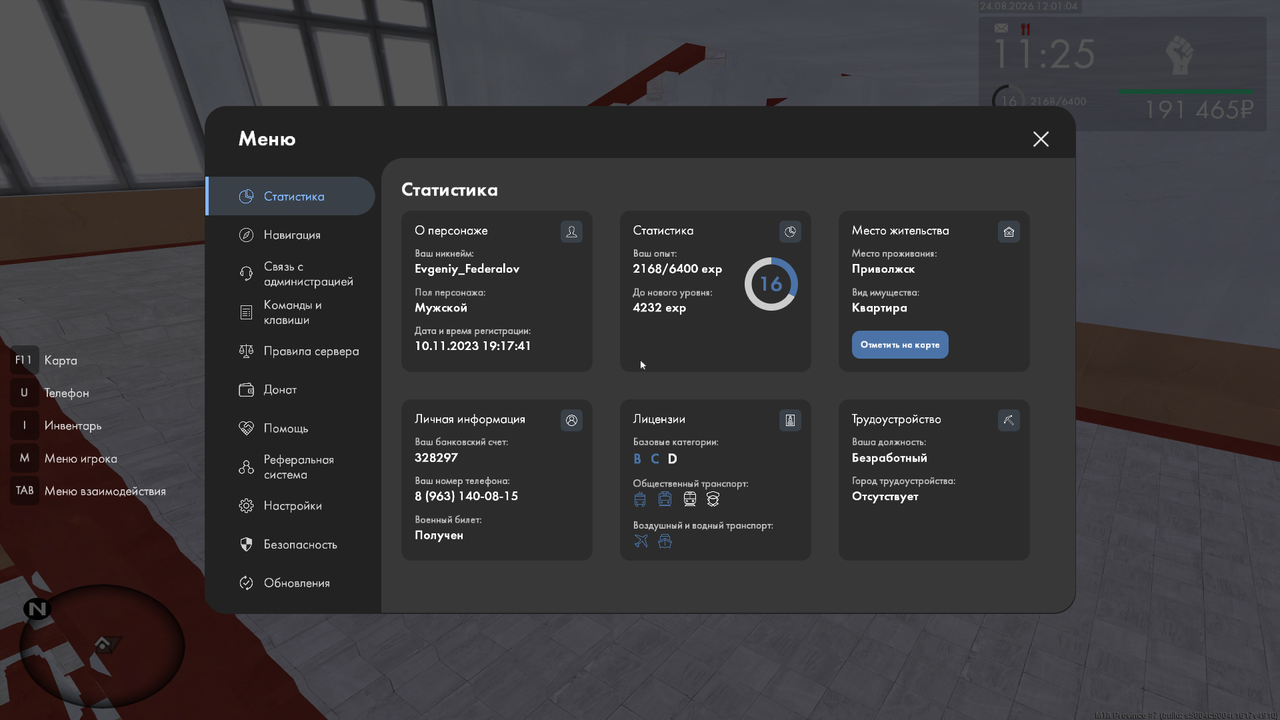Select the category C license
Screen dimensions: 1280x720
coord(655,459)
